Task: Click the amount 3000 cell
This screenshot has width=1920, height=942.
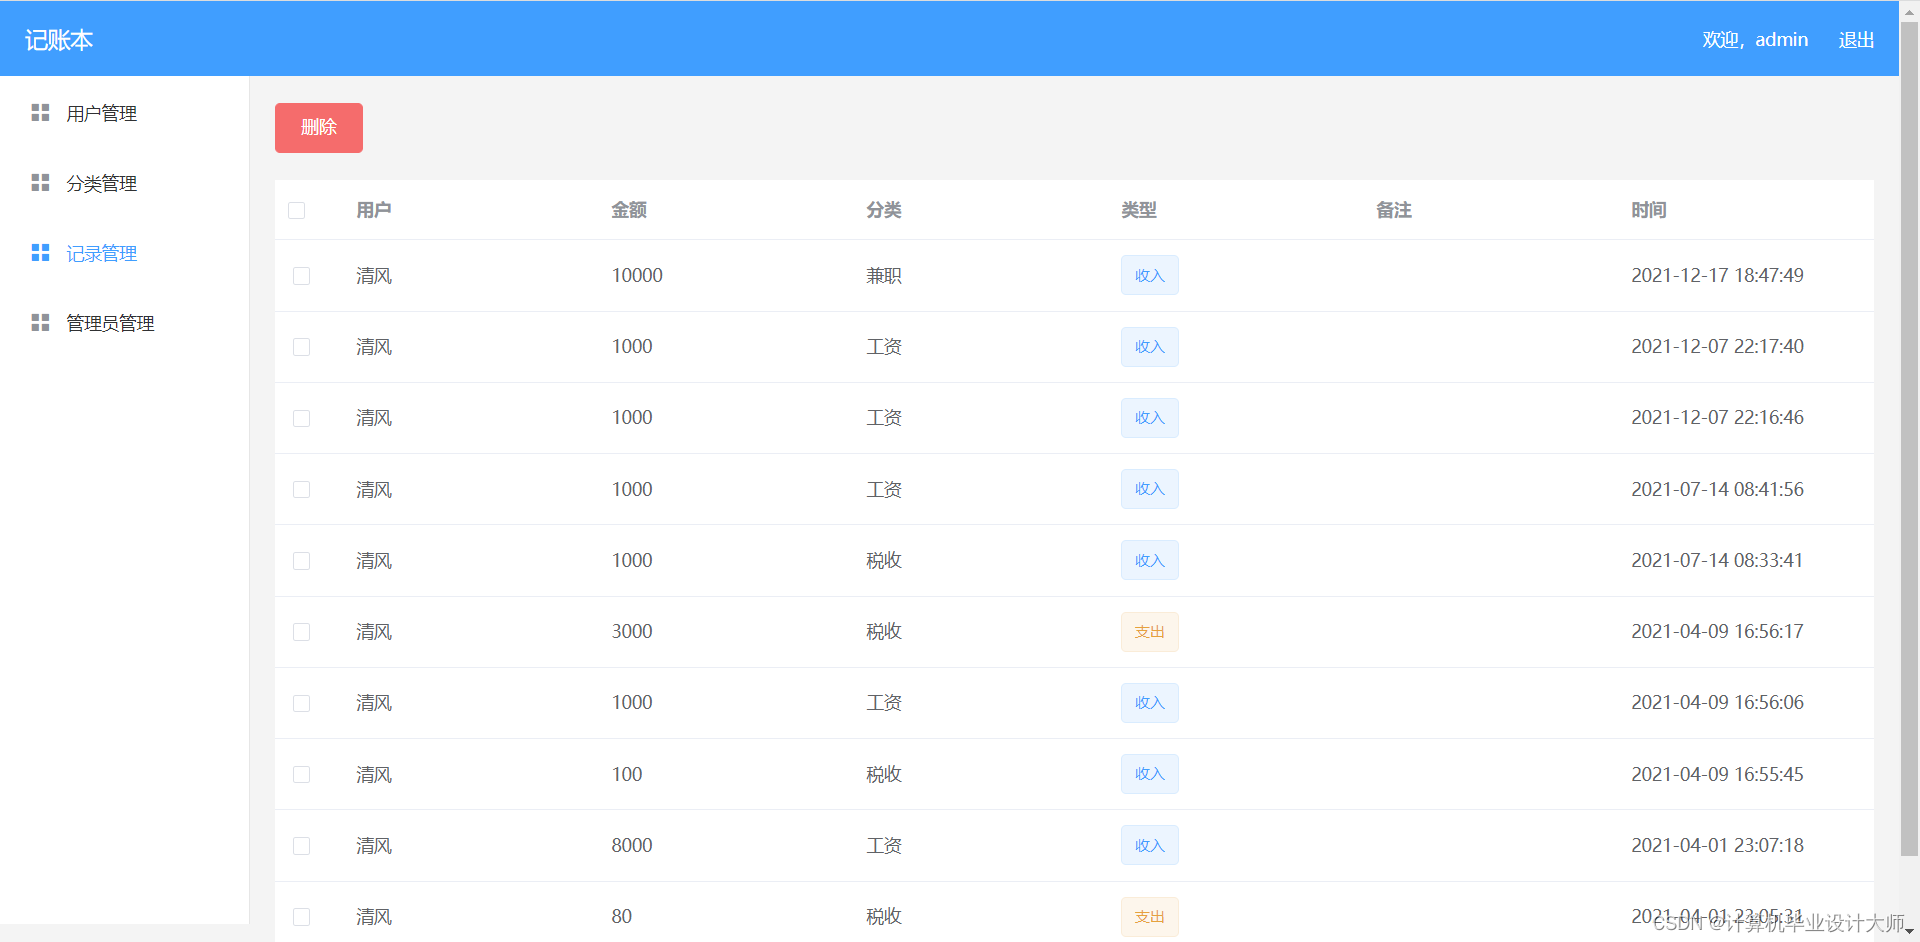Action: point(632,632)
